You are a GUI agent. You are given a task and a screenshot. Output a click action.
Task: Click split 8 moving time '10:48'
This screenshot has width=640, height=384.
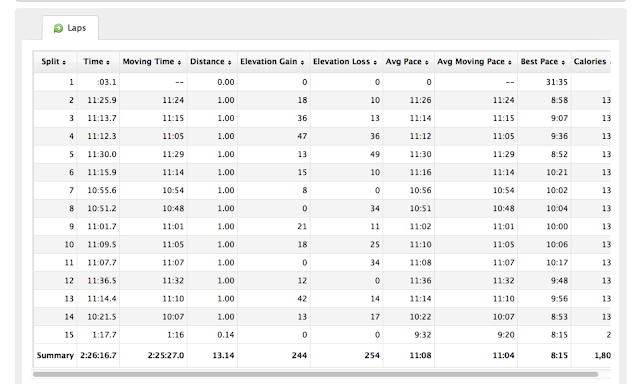coord(173,208)
